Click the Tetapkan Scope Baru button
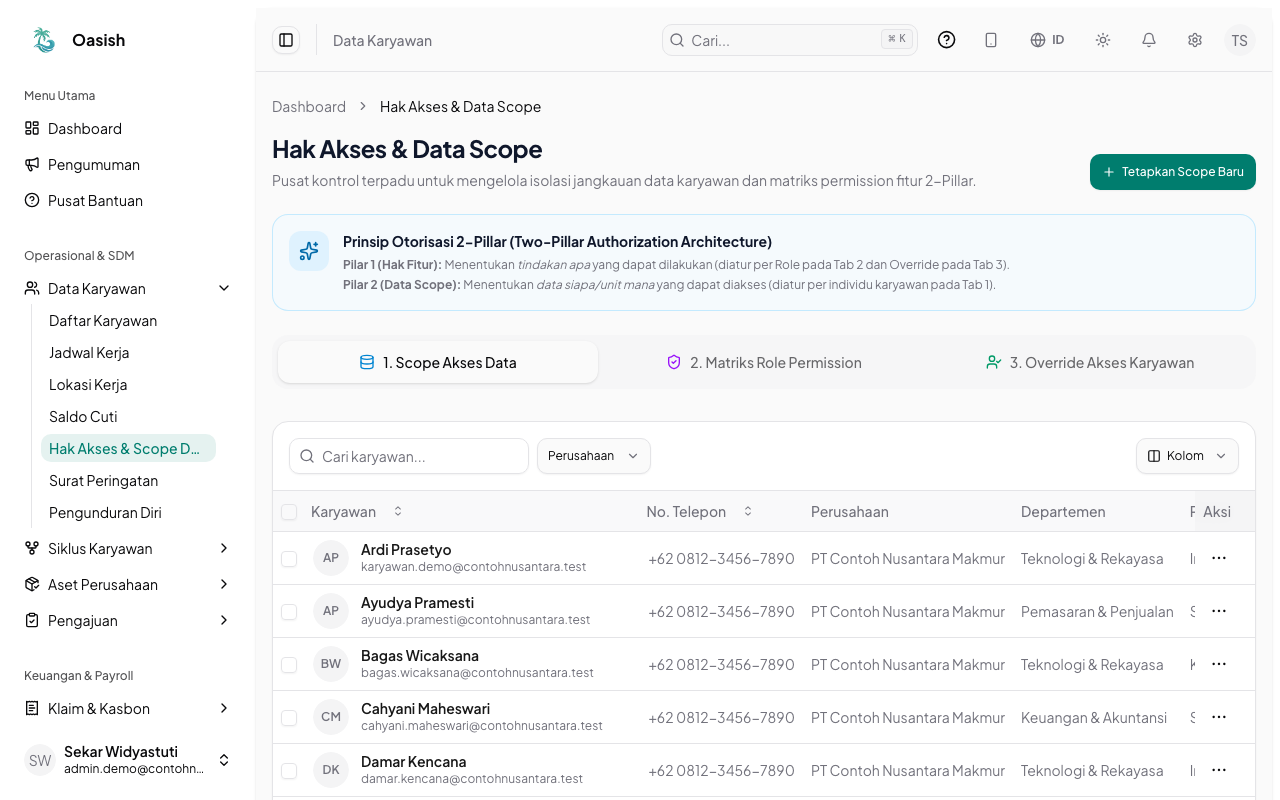This screenshot has height=800, width=1280. click(1173, 172)
